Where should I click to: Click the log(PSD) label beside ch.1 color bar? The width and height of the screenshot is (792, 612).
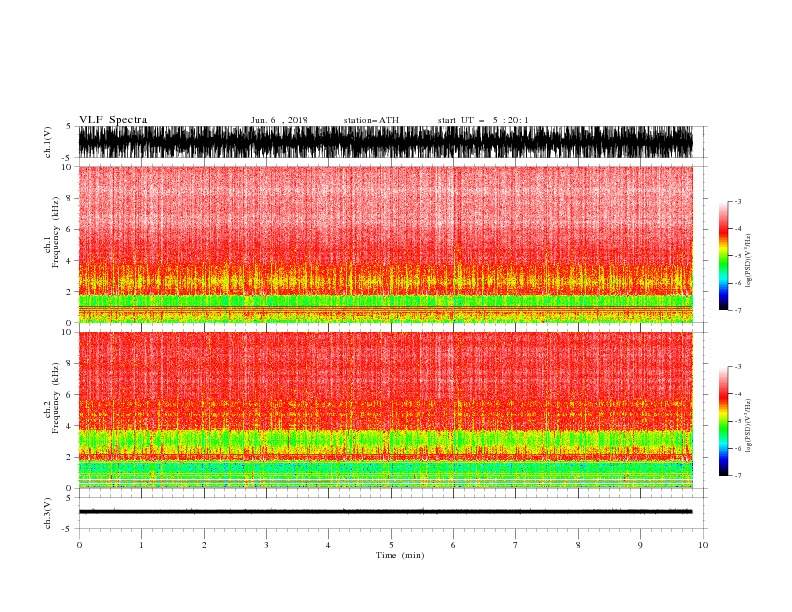749,261
